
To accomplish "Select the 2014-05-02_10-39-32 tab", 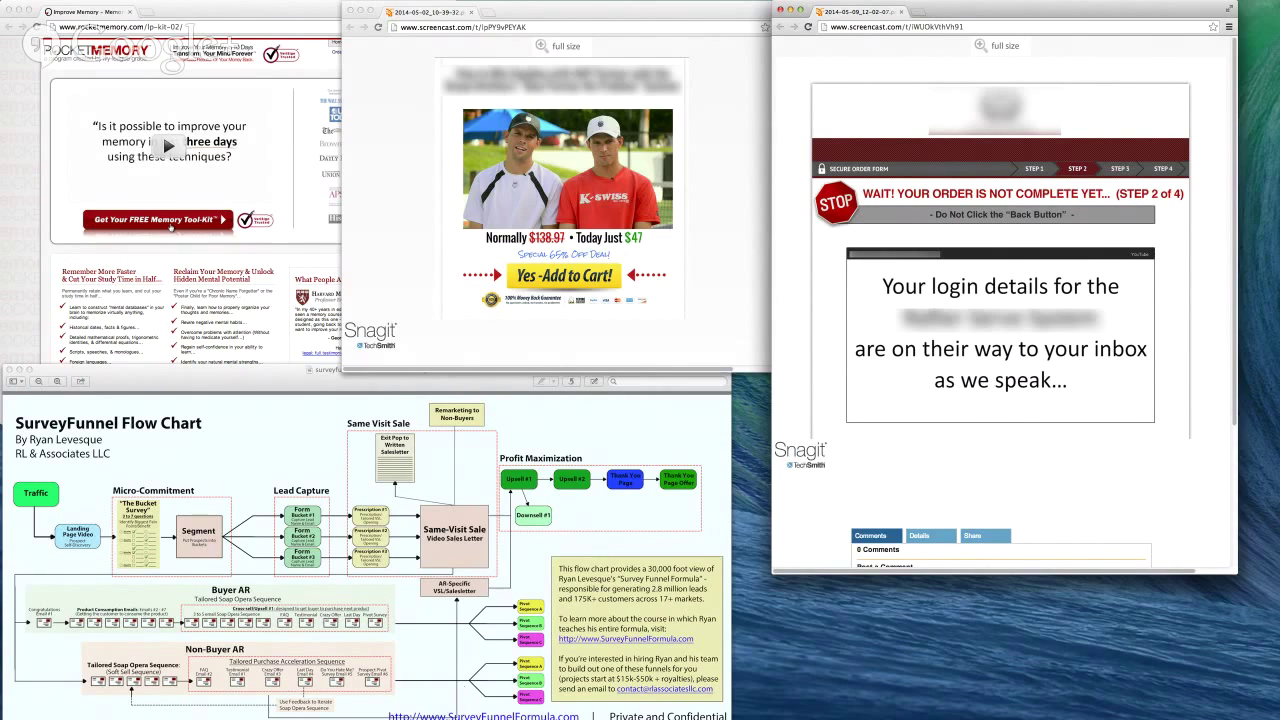I will click(430, 12).
